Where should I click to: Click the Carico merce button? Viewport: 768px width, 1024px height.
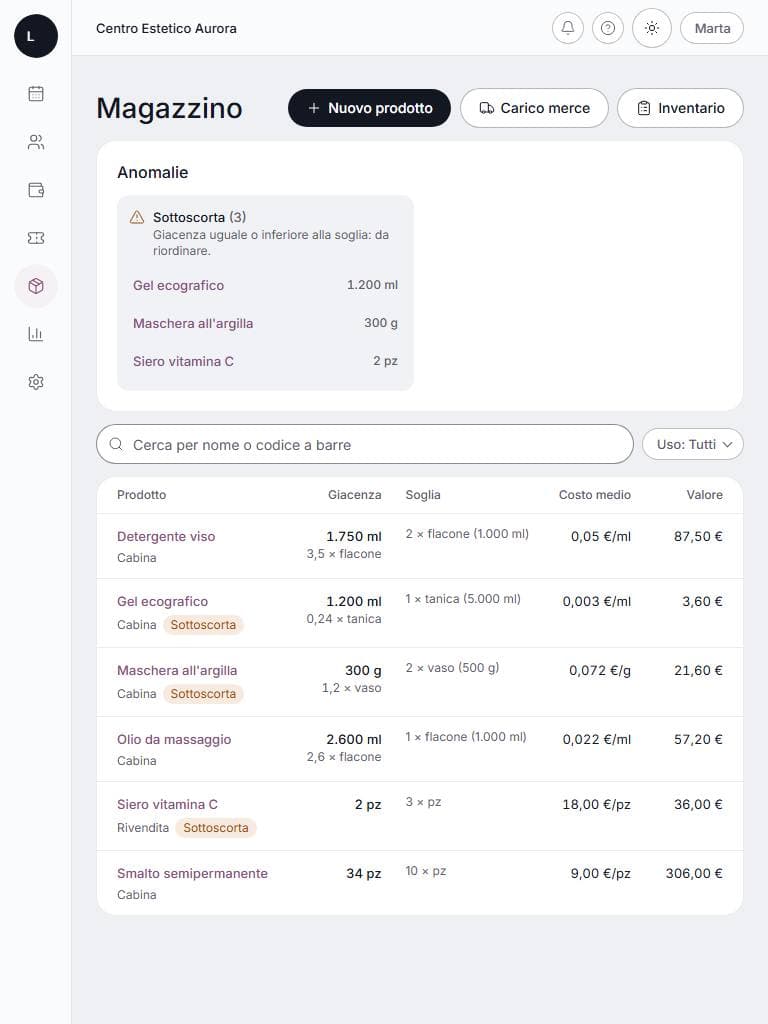pos(534,108)
